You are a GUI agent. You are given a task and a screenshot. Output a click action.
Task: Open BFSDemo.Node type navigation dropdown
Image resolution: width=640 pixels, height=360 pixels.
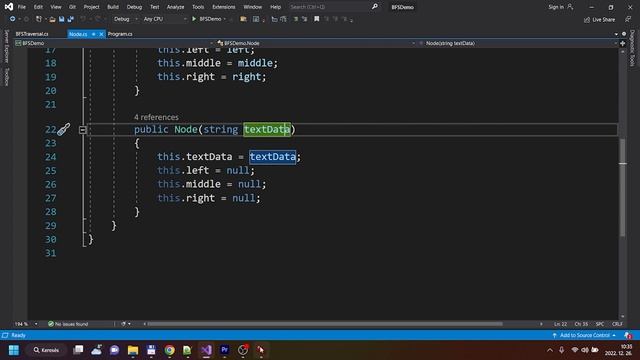coord(316,43)
